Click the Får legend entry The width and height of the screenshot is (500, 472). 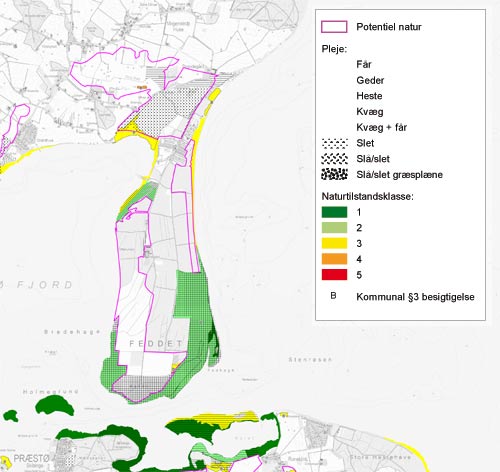click(x=364, y=64)
